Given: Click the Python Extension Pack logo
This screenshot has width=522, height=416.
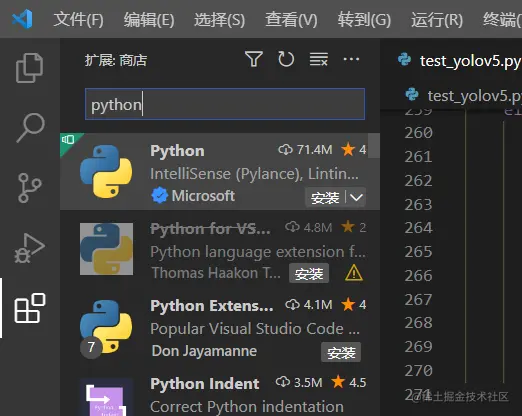Looking at the screenshot, I should (106, 327).
